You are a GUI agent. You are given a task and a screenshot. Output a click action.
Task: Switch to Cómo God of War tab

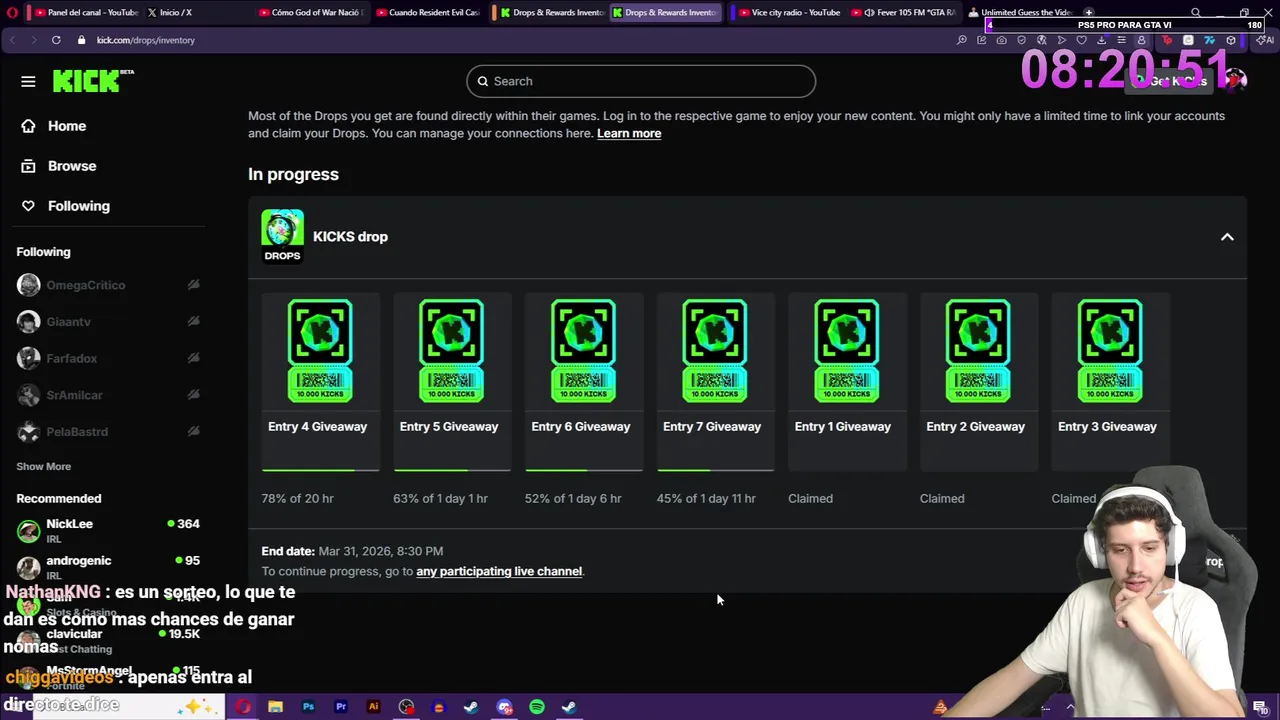[x=311, y=12]
